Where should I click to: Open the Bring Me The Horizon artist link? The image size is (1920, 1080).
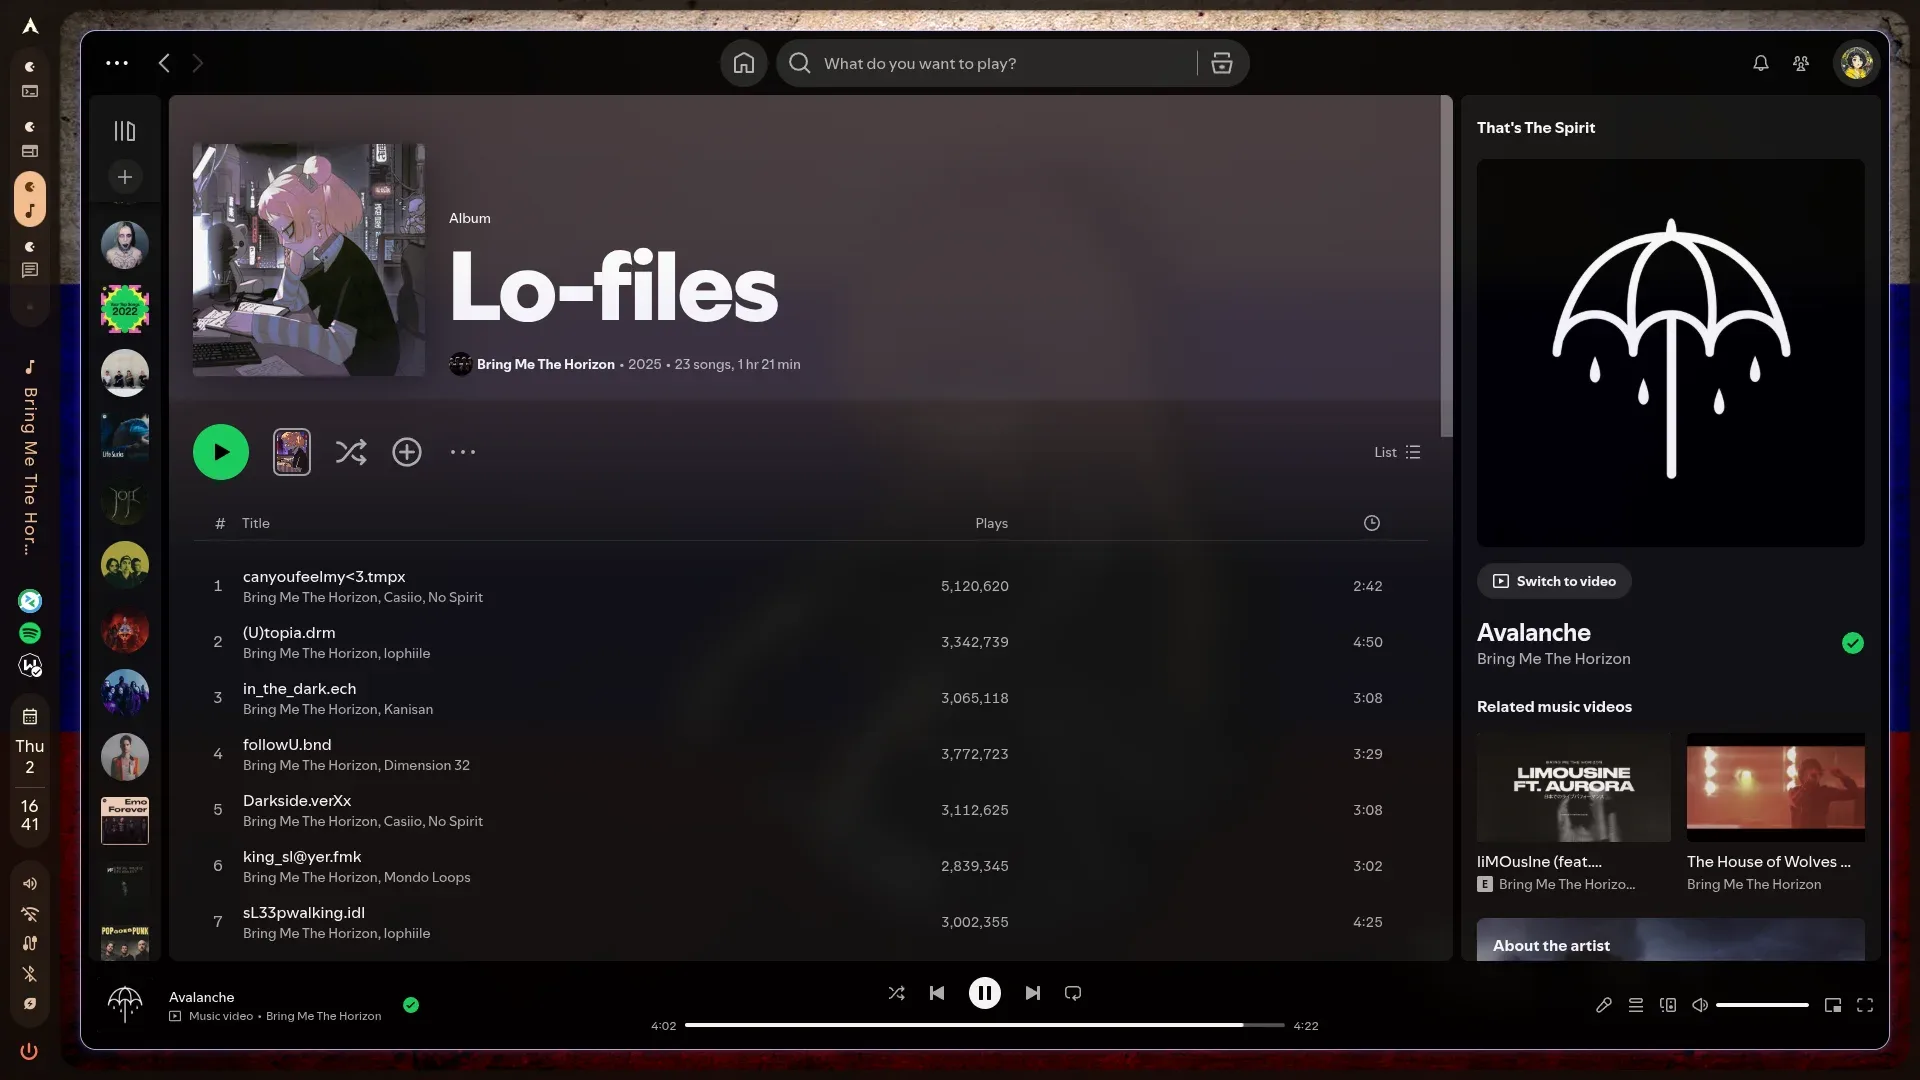pyautogui.click(x=545, y=364)
